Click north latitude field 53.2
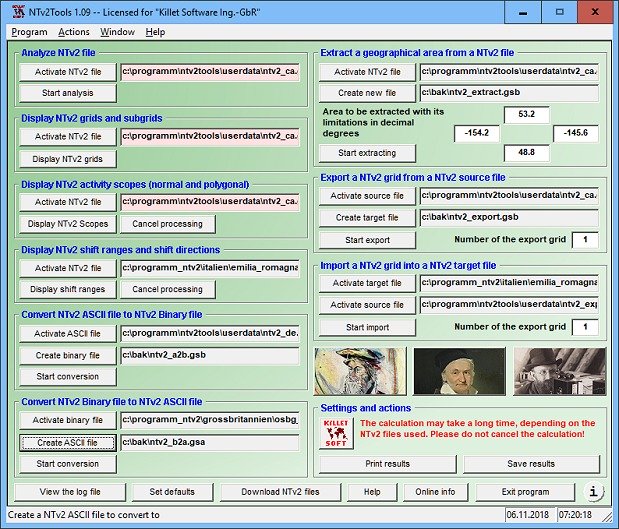619x529 pixels. pyautogui.click(x=527, y=114)
